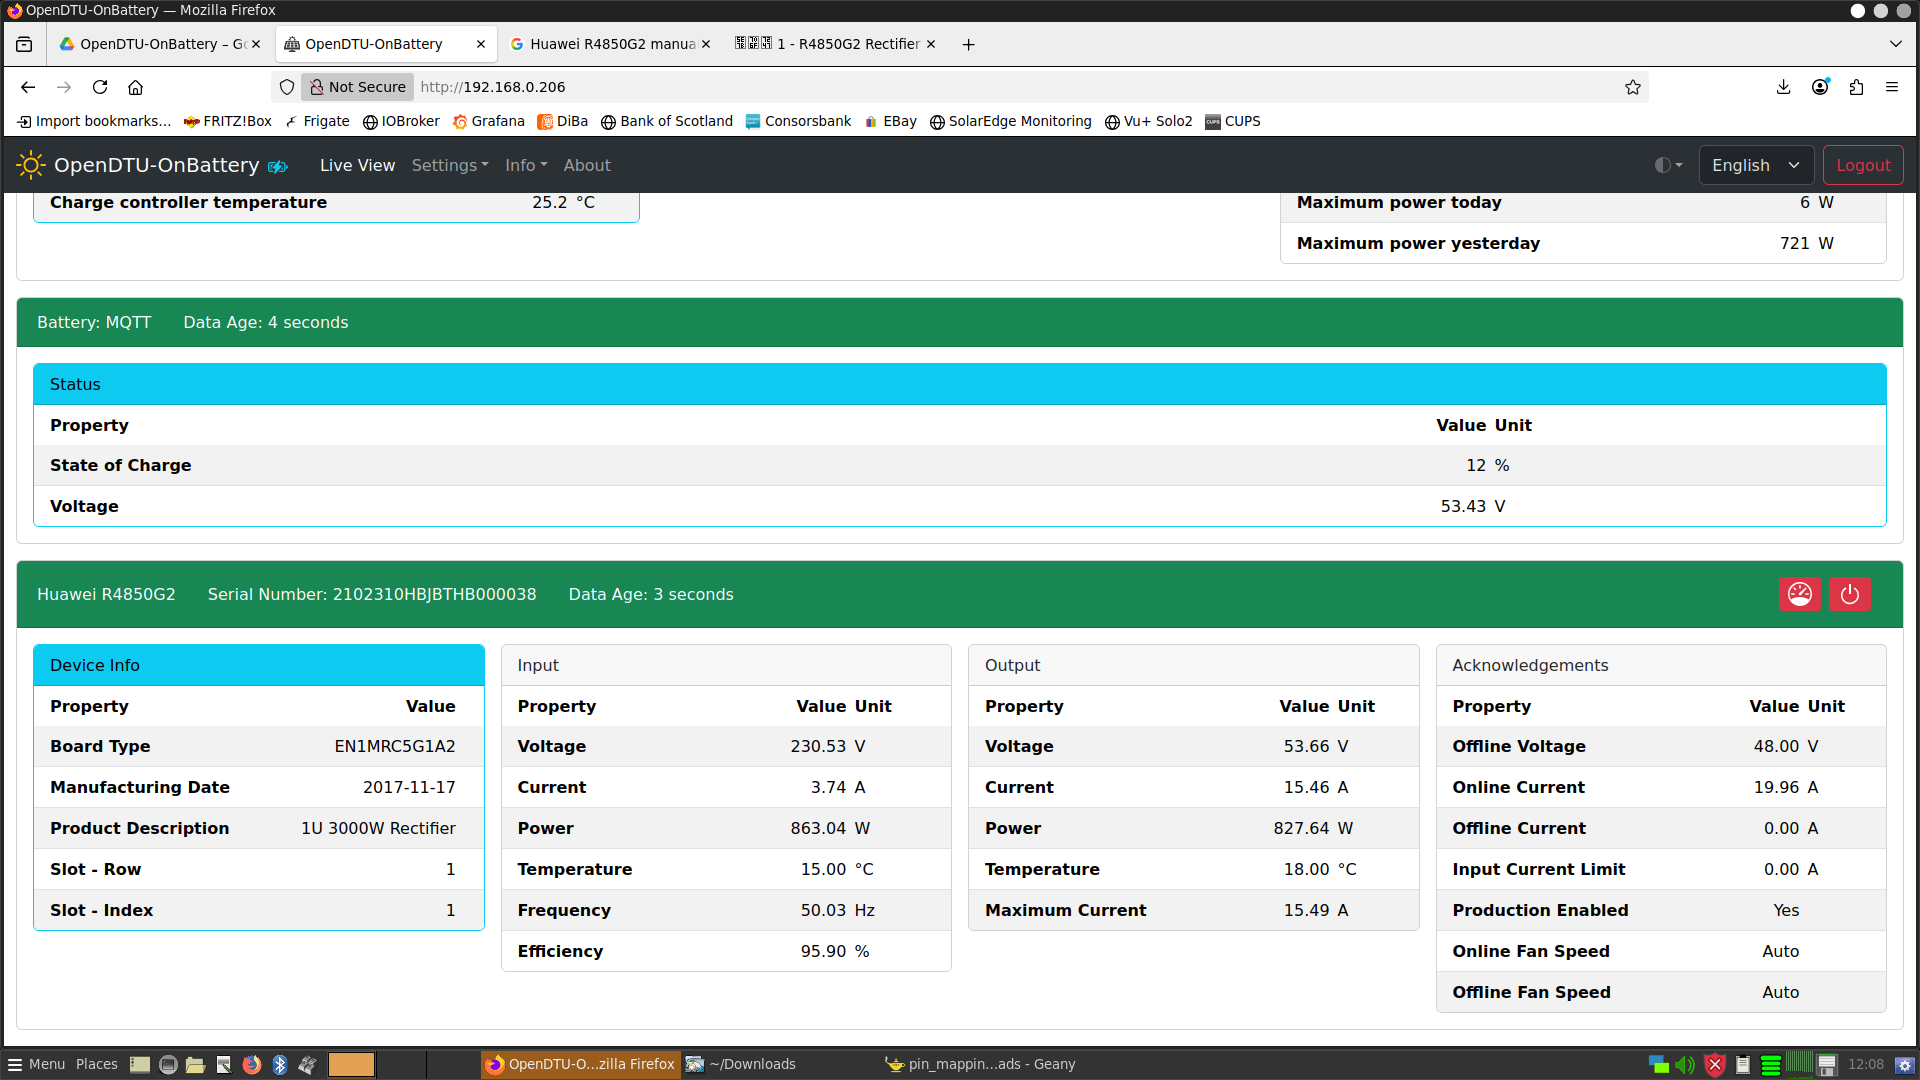The image size is (1920, 1080).
Task: Open Firefox downloads arrow icon
Action: click(x=1783, y=87)
